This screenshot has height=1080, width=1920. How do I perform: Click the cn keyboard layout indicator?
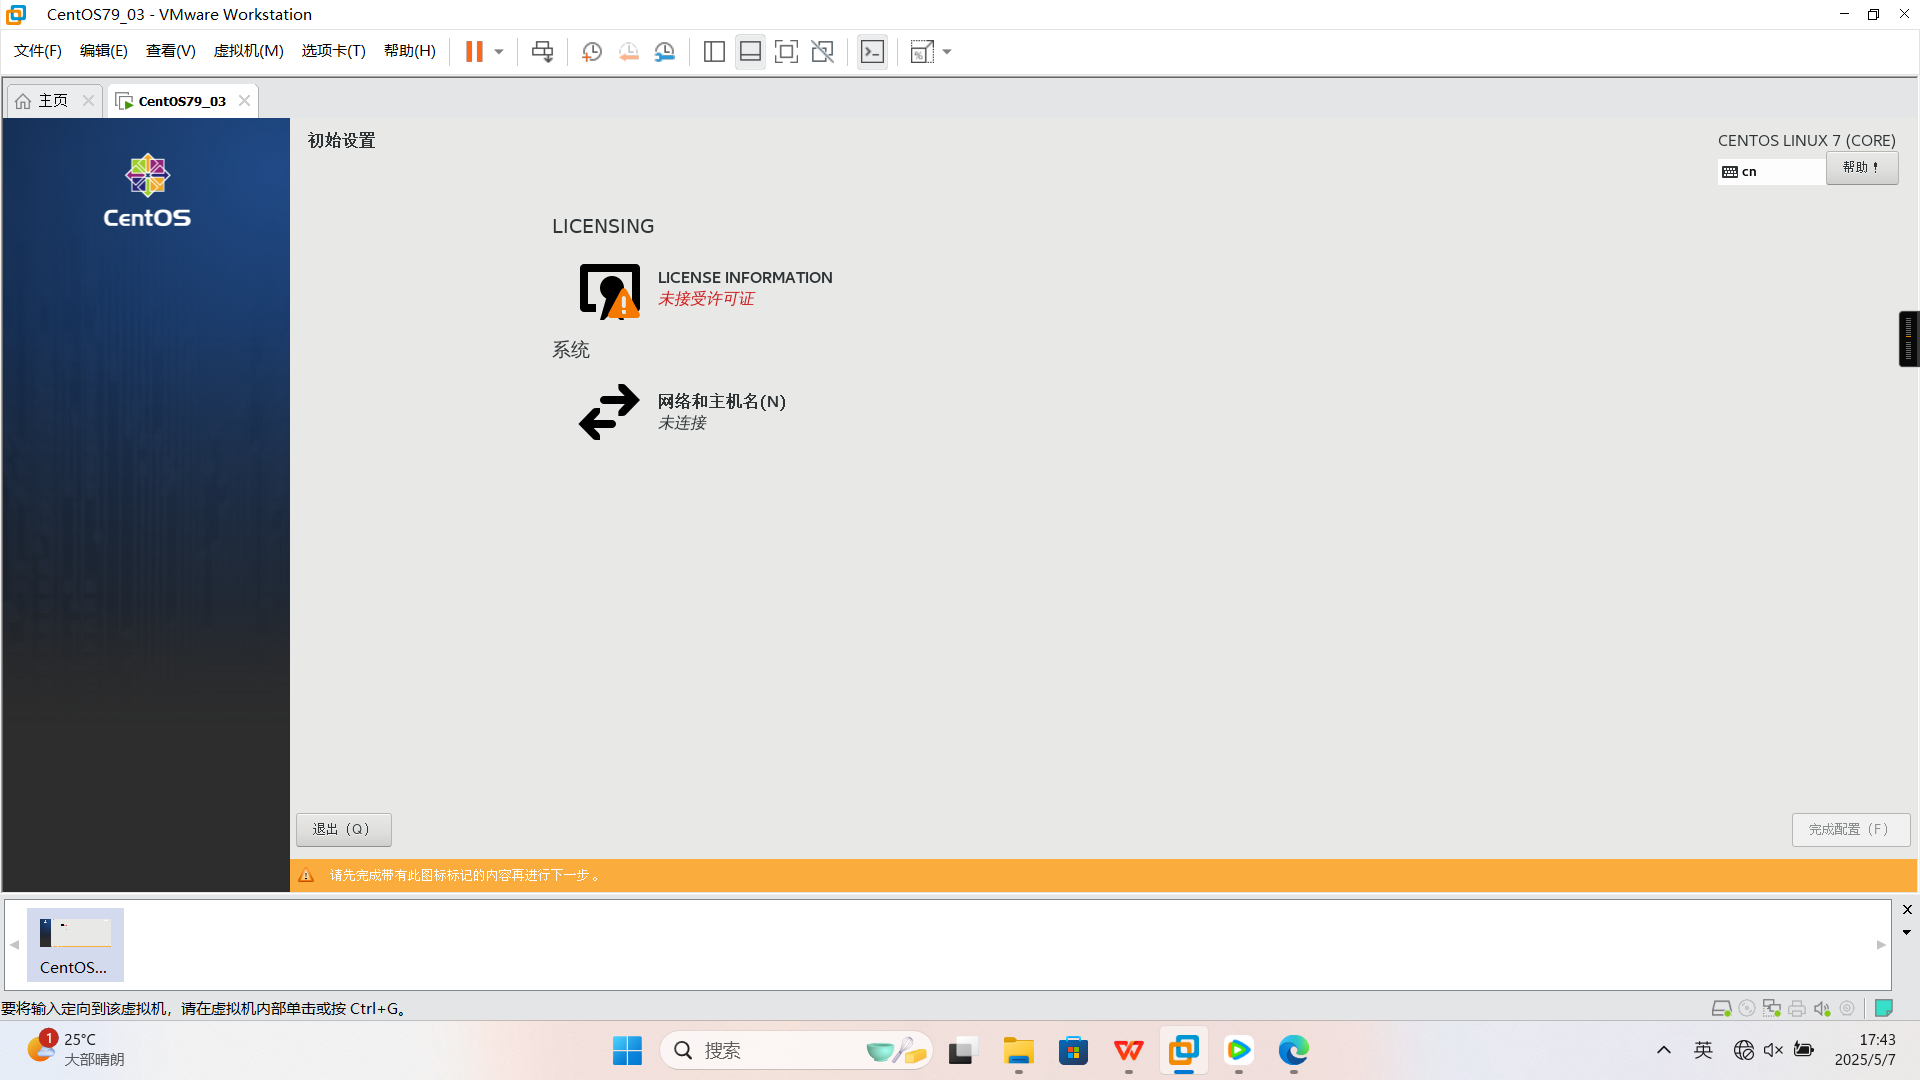coord(1771,172)
